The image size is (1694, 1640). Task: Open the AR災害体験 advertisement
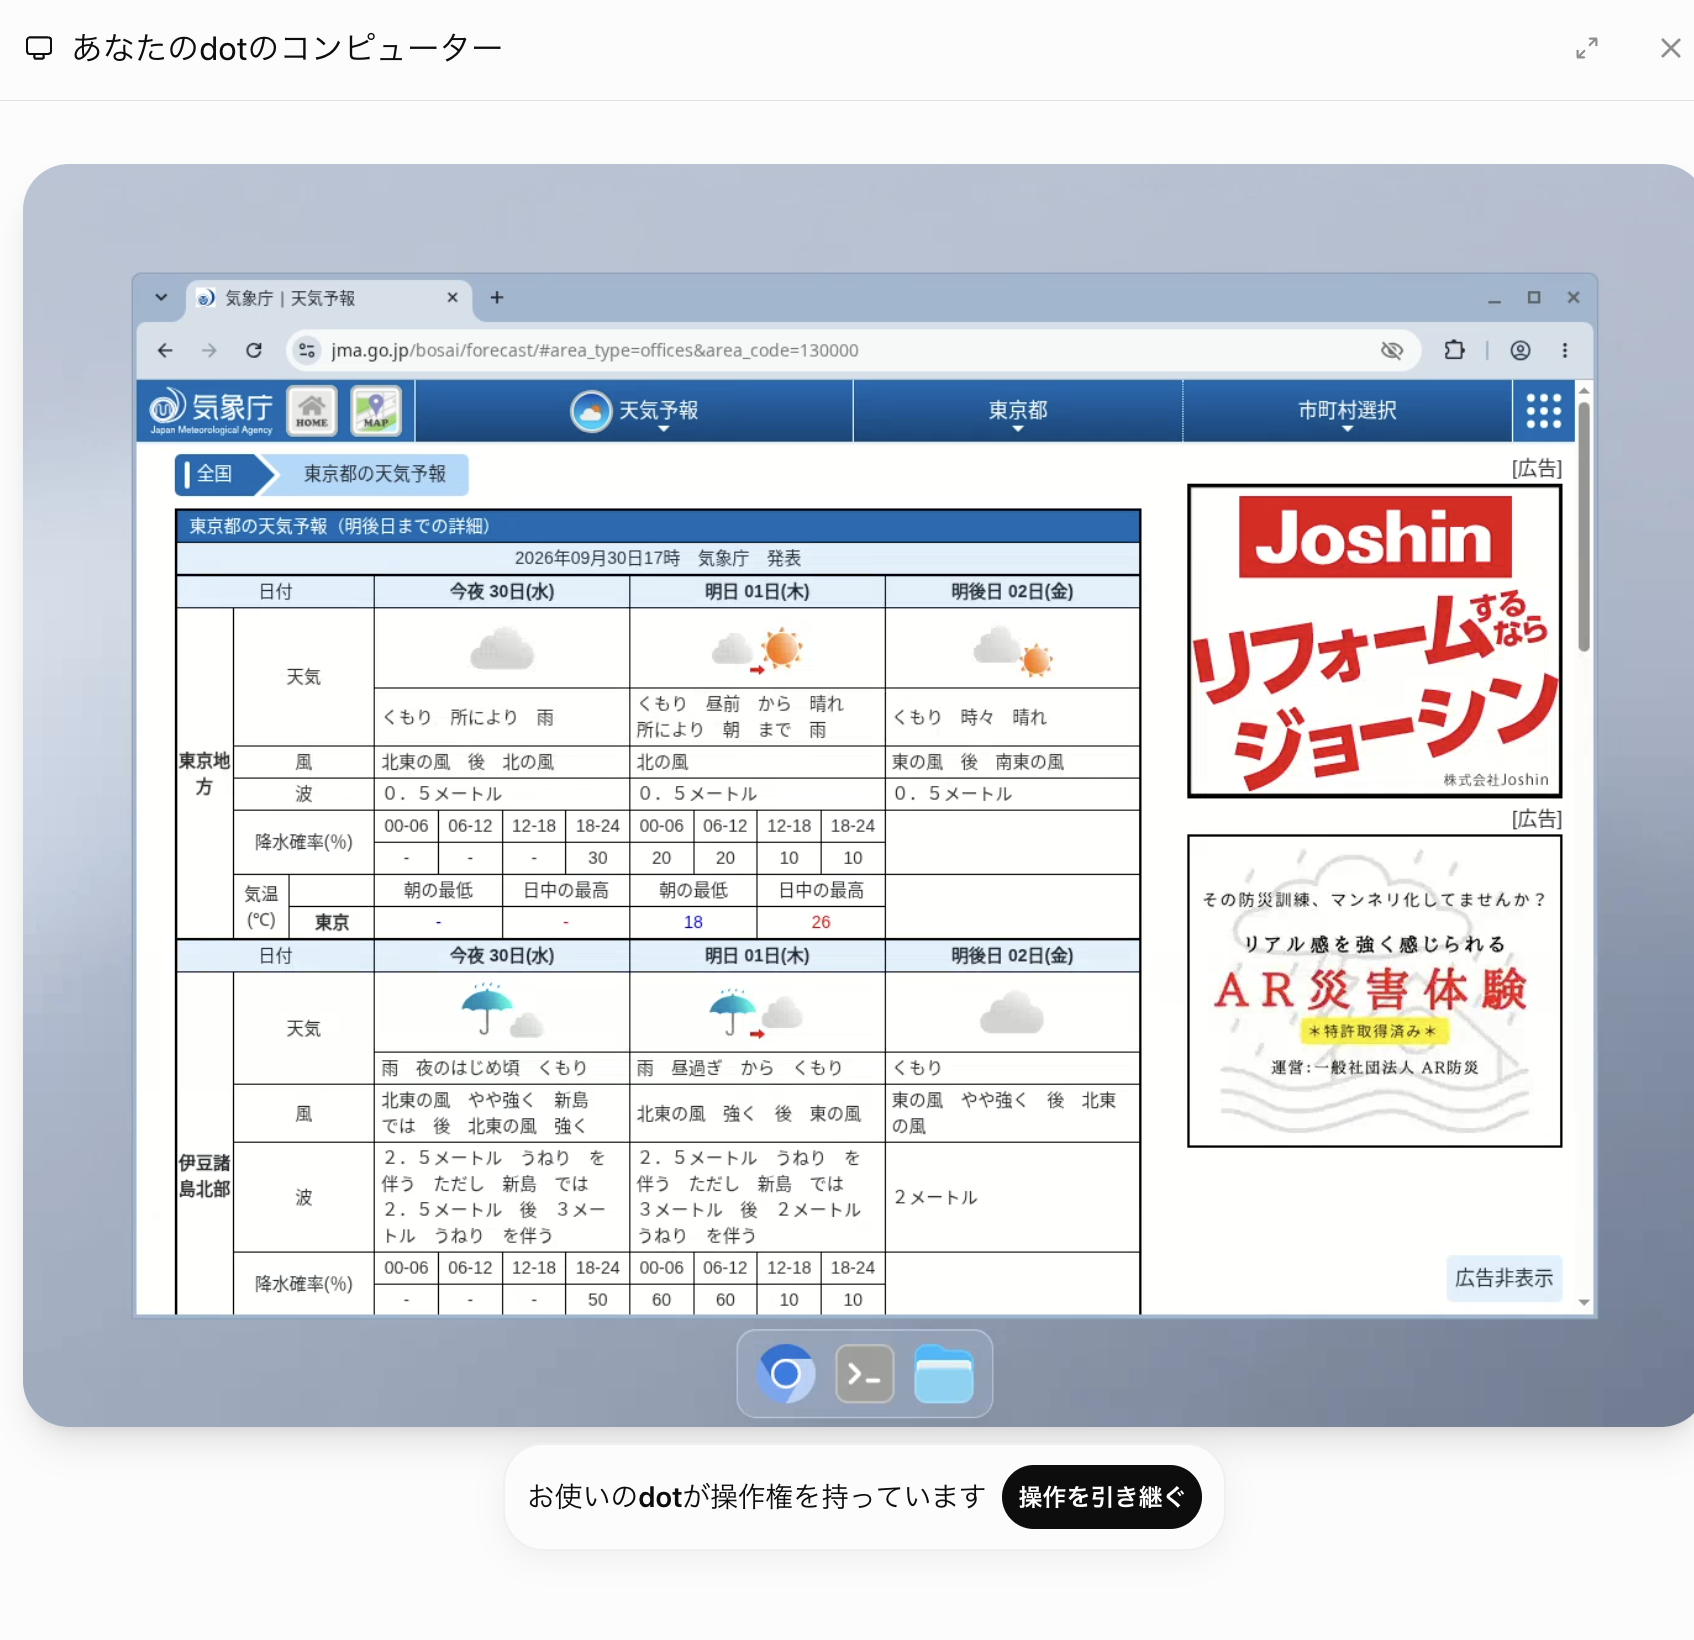(1374, 991)
